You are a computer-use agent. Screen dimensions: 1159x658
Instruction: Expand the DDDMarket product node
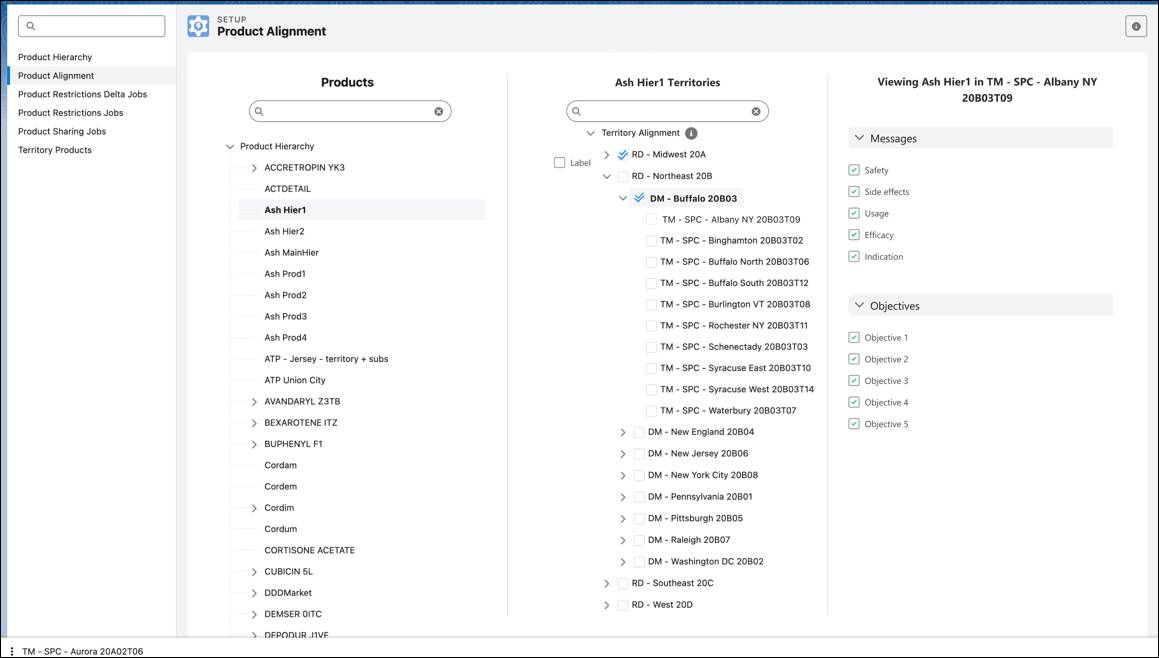pyautogui.click(x=254, y=593)
